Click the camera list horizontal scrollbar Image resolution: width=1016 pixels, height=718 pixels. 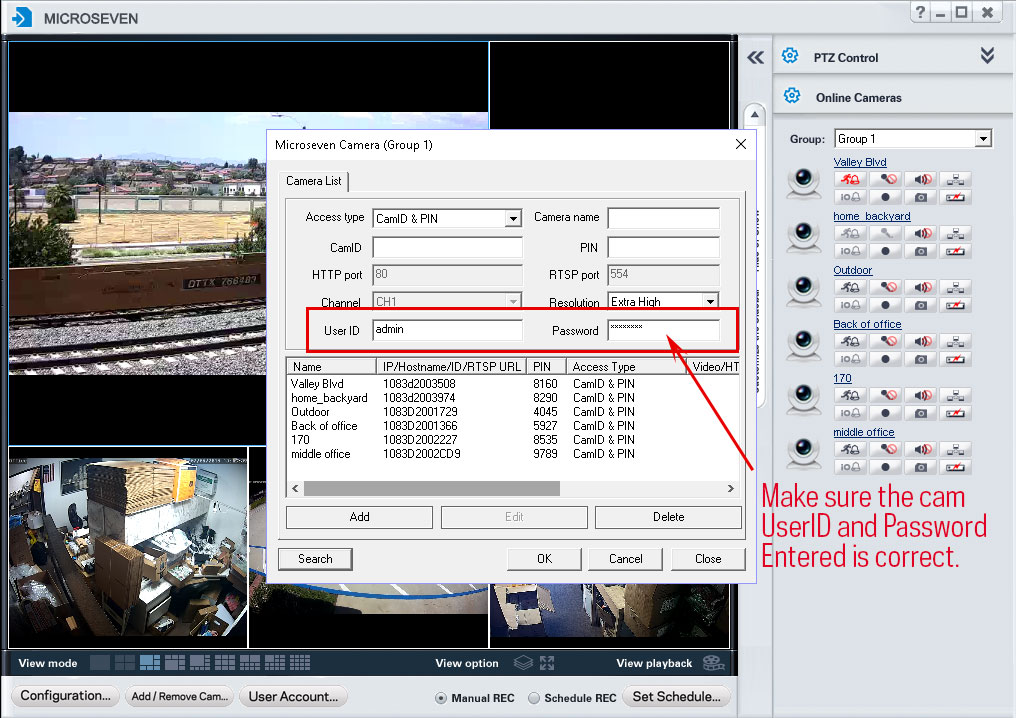coord(430,489)
